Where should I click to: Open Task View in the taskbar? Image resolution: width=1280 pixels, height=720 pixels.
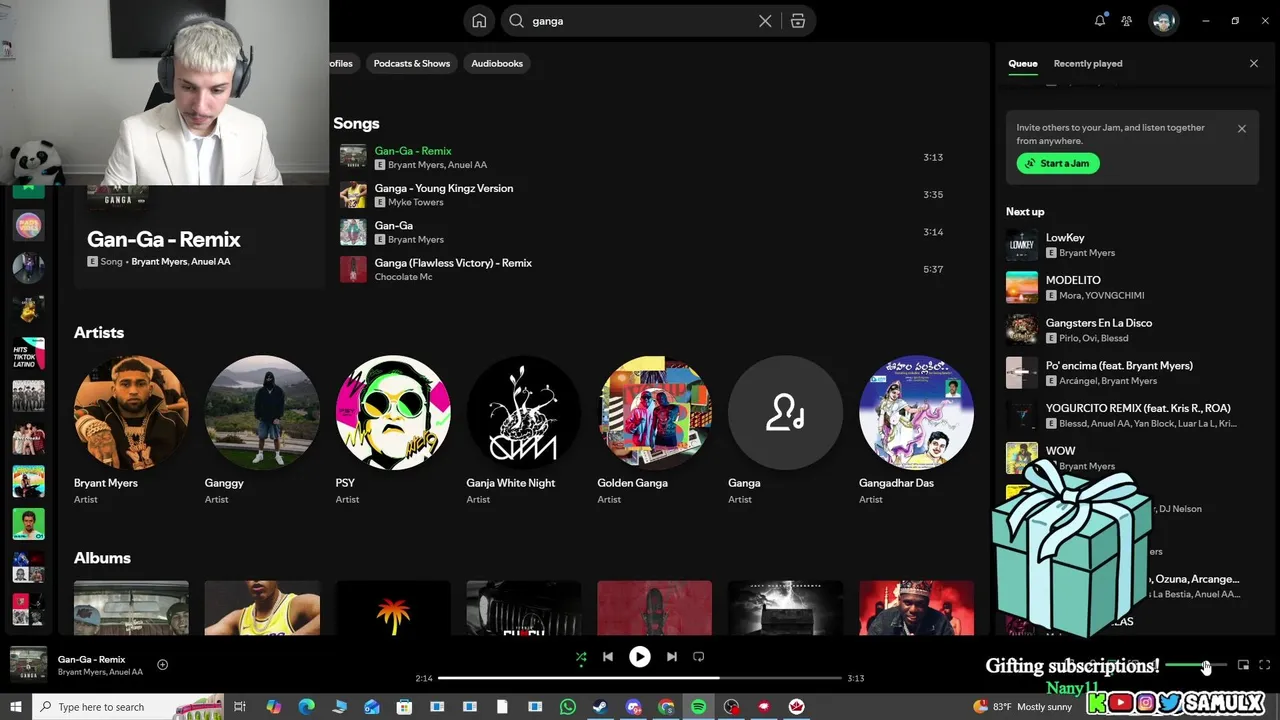240,707
